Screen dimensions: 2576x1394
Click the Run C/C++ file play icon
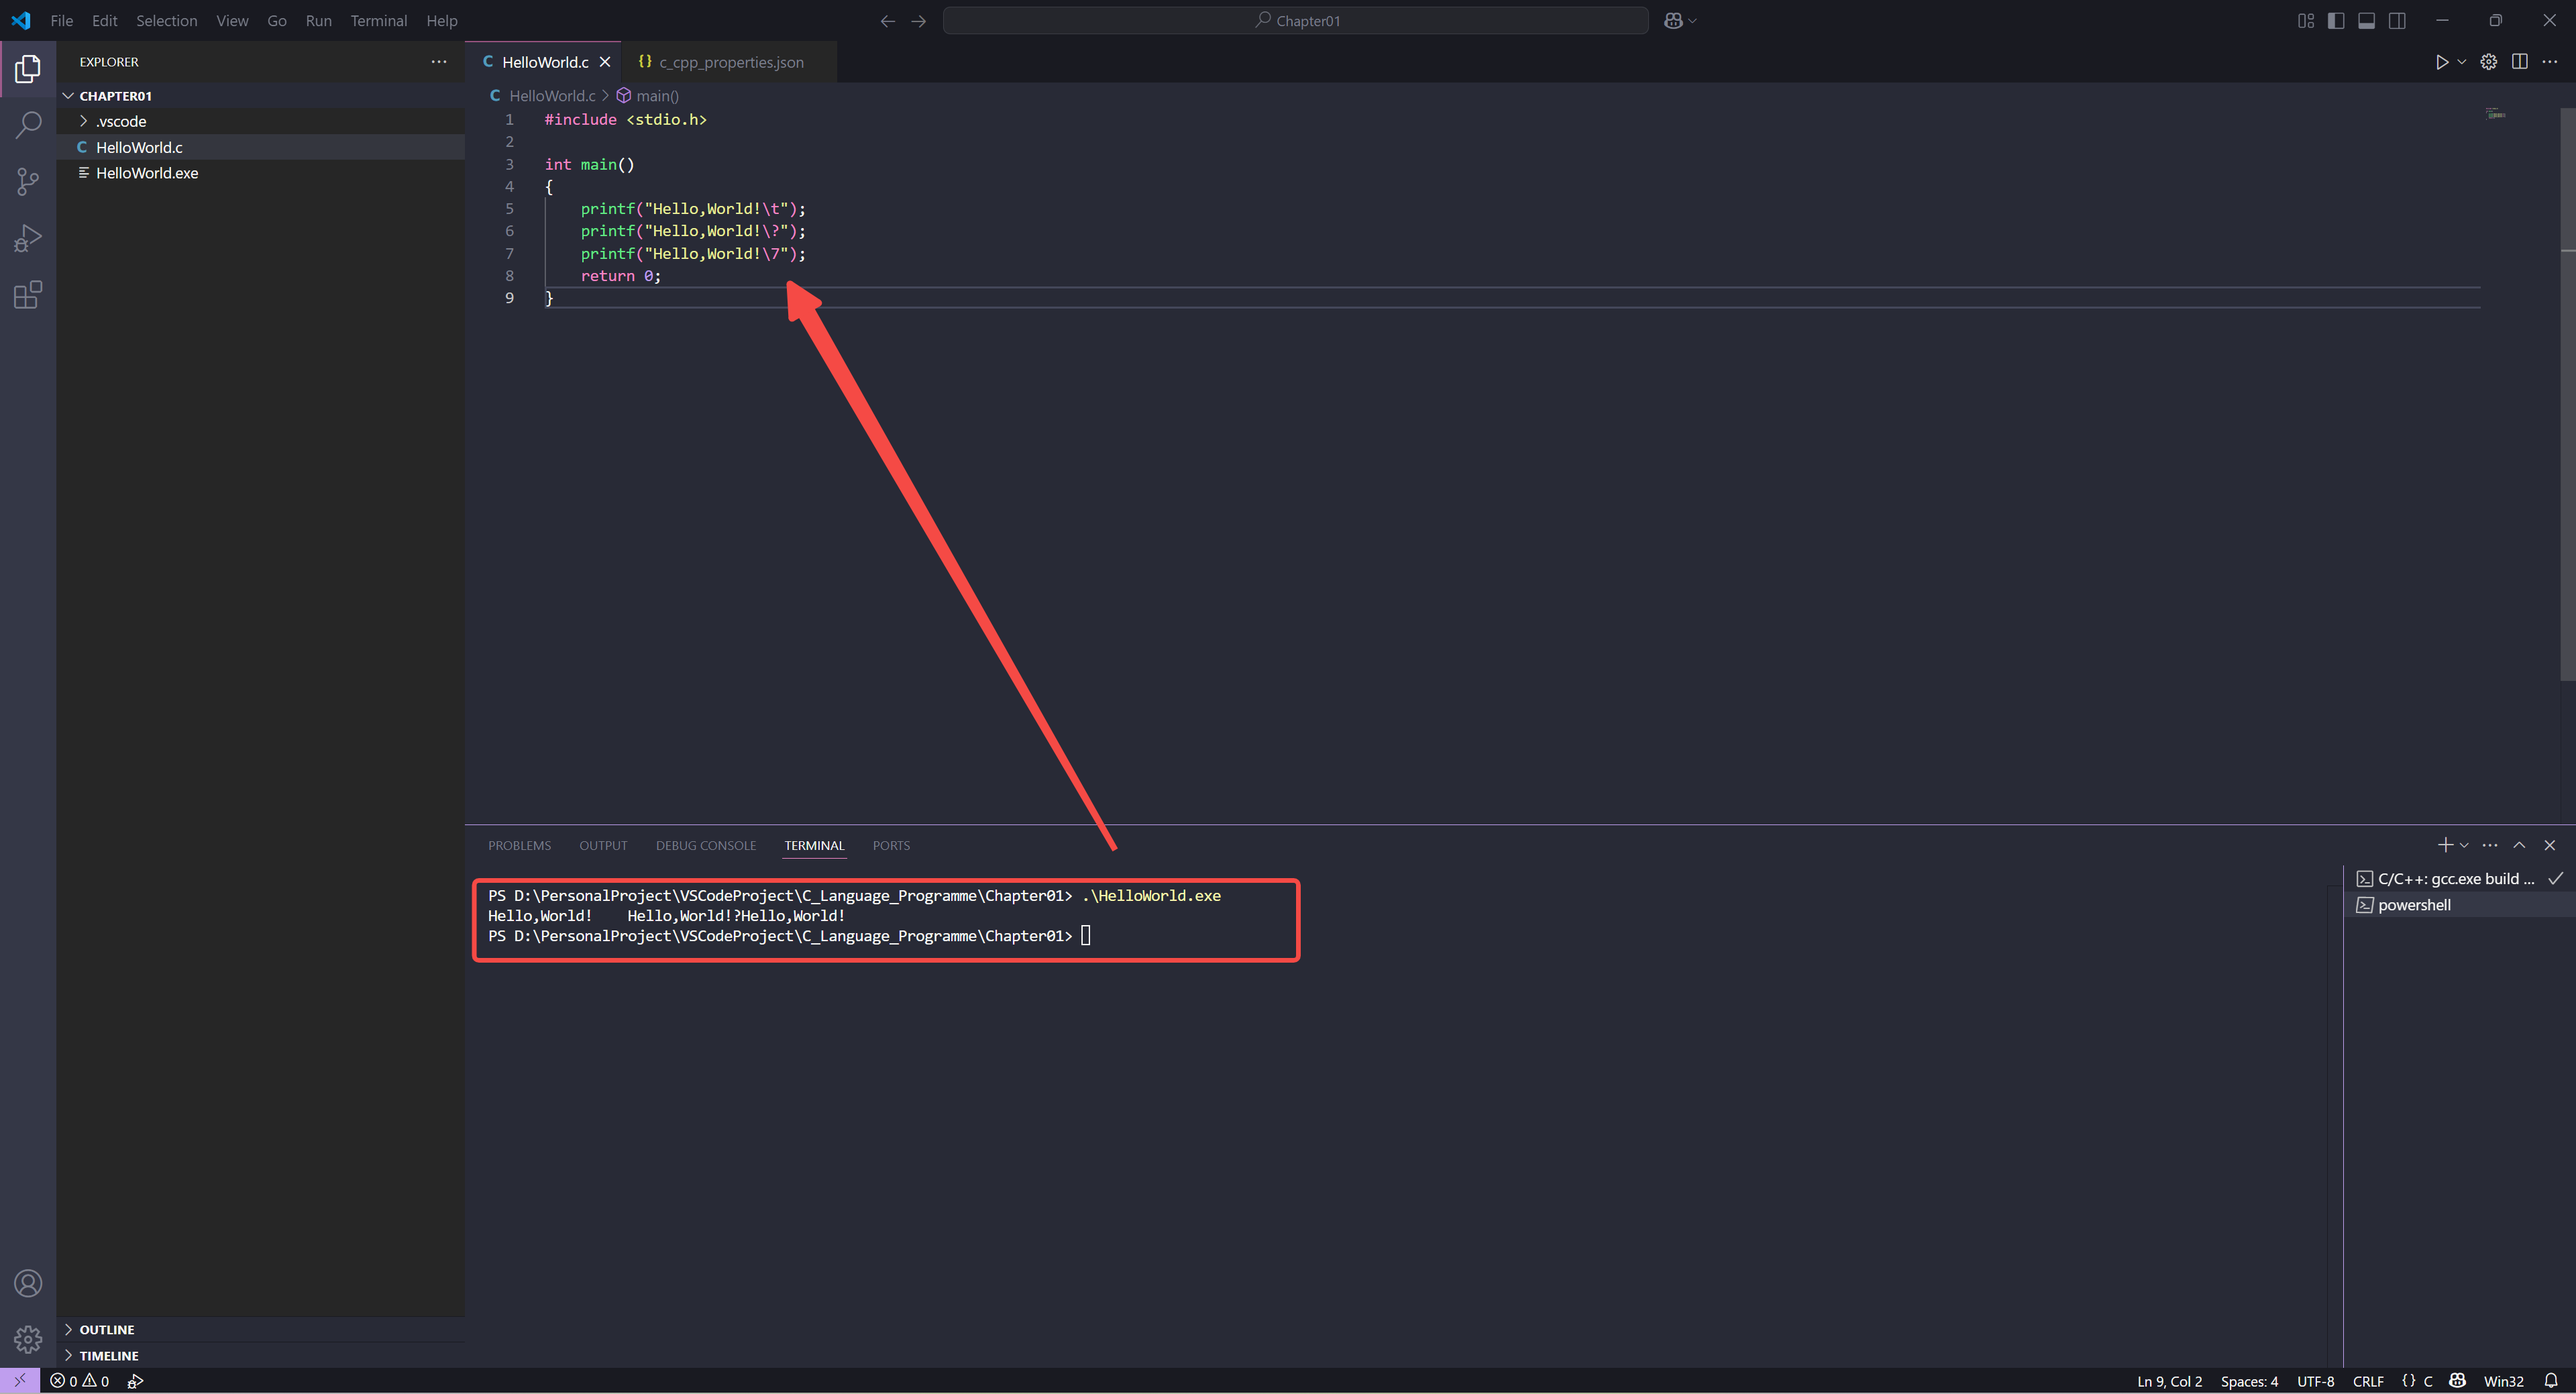click(x=2441, y=62)
